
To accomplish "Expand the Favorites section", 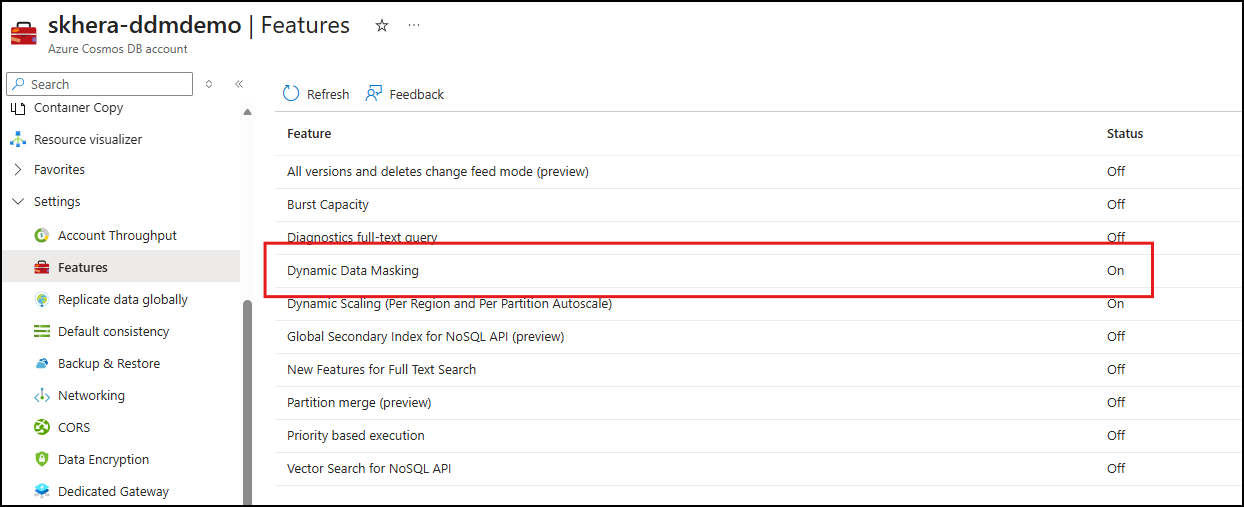I will 18,169.
